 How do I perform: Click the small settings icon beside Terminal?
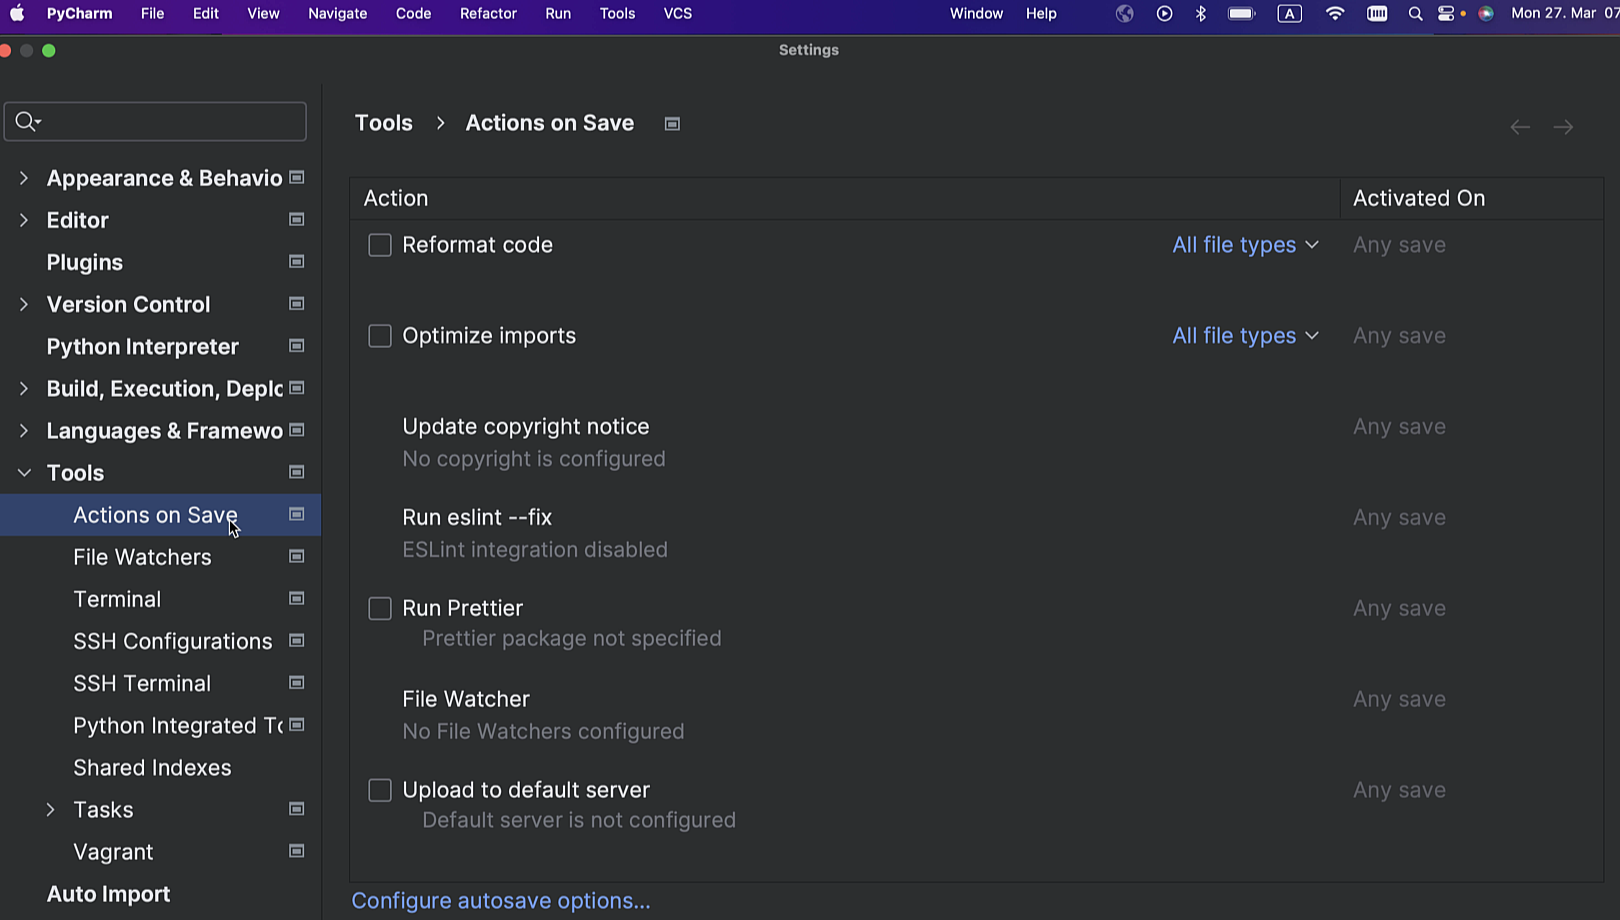click(296, 598)
